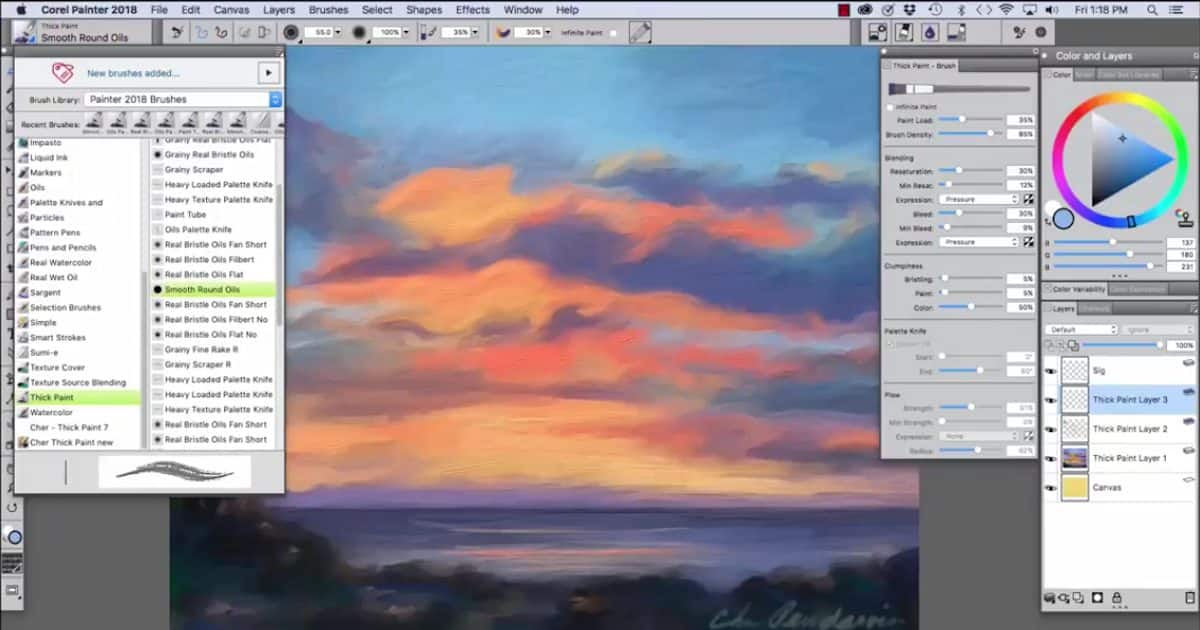1200x630 pixels.
Task: Toggle visibility of Thick Paint Layer 1
Action: (1051, 458)
